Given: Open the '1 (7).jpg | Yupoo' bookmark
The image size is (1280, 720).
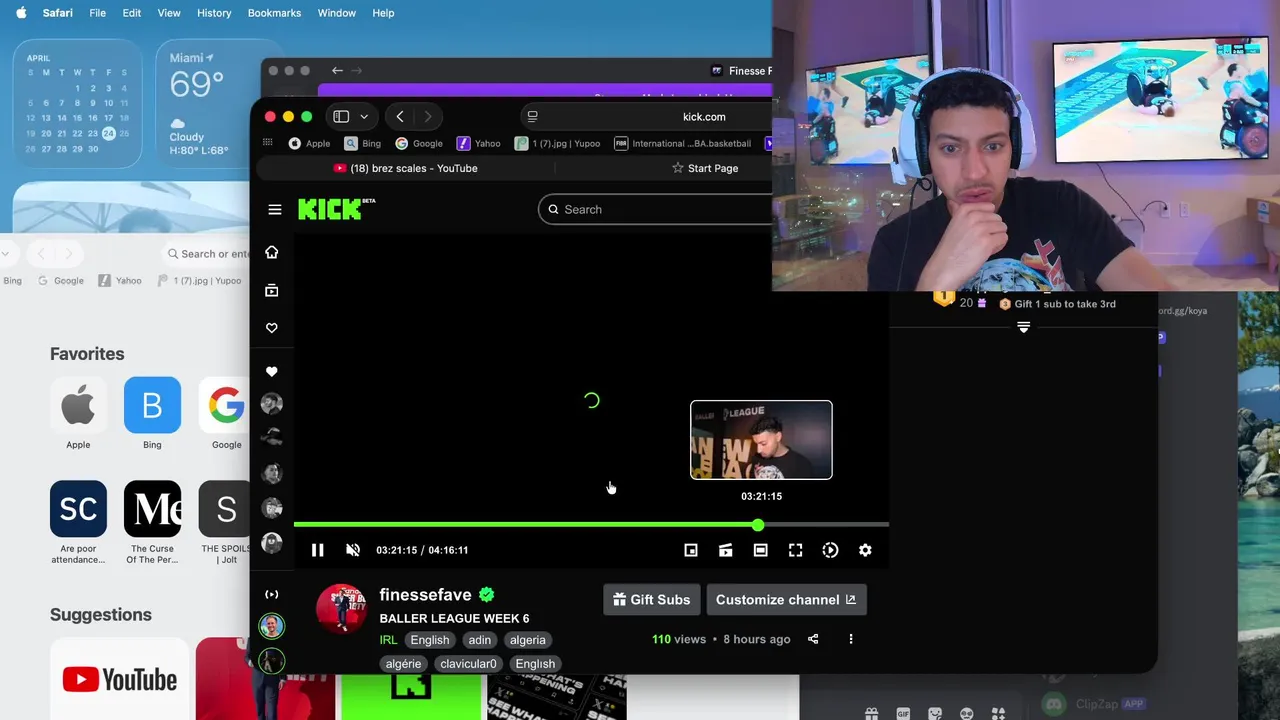Looking at the screenshot, I should (557, 143).
